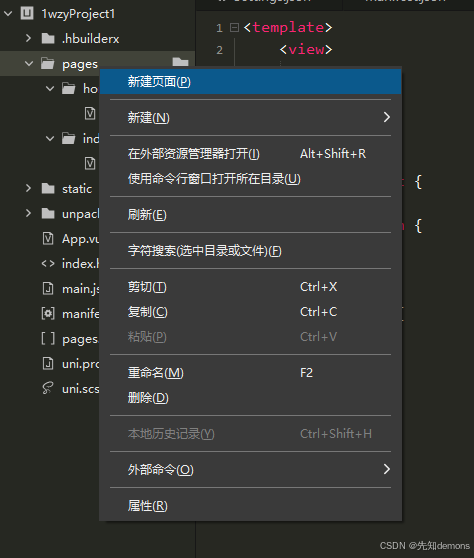Click the .hbuilderx folder icon
The image size is (474, 558).
coord(48,38)
